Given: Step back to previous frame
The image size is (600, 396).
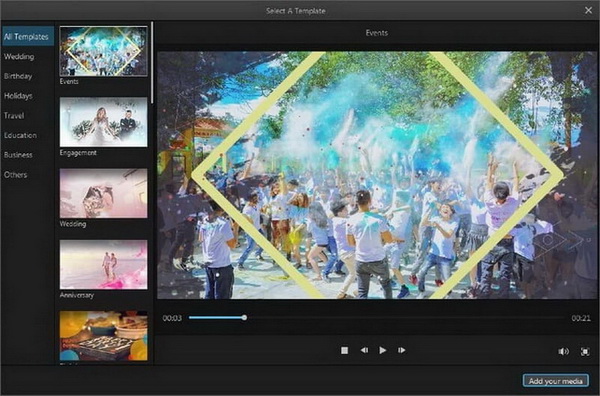Looking at the screenshot, I should (x=364, y=350).
